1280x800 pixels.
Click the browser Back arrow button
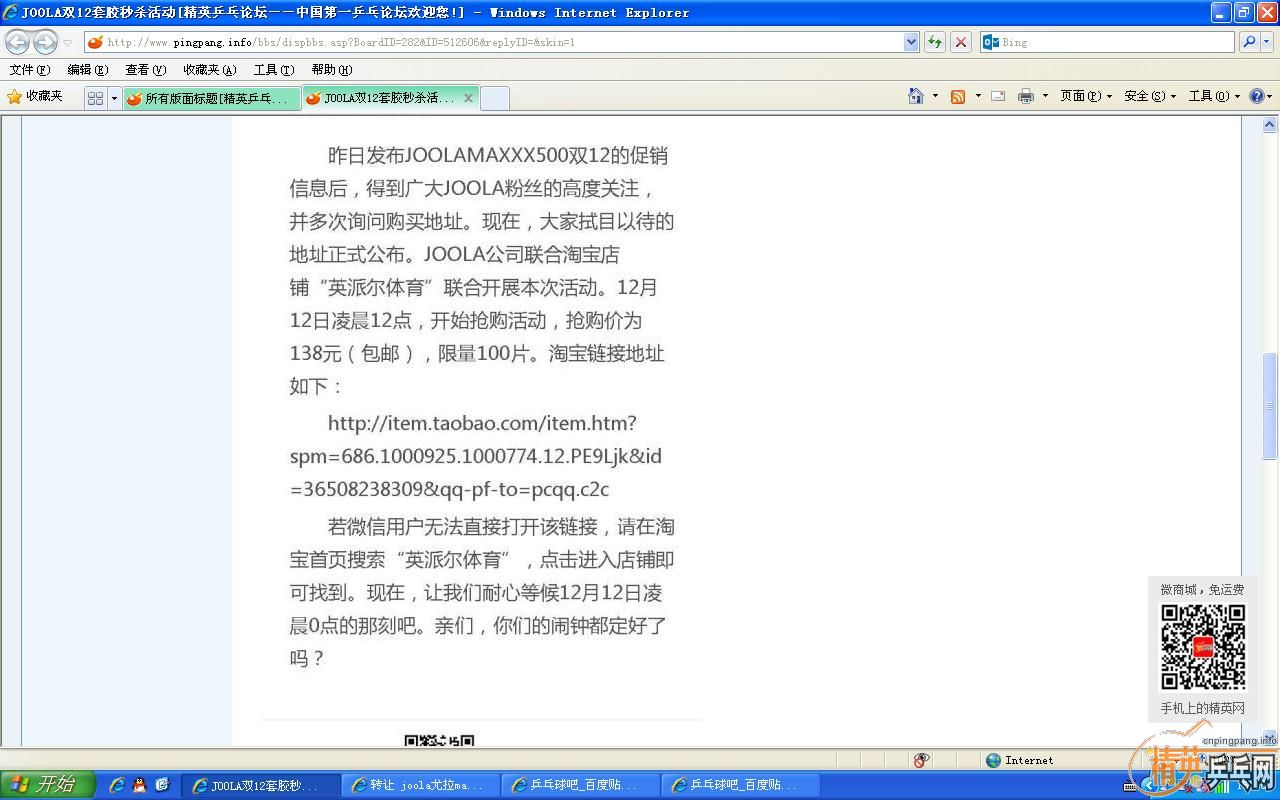click(x=17, y=42)
